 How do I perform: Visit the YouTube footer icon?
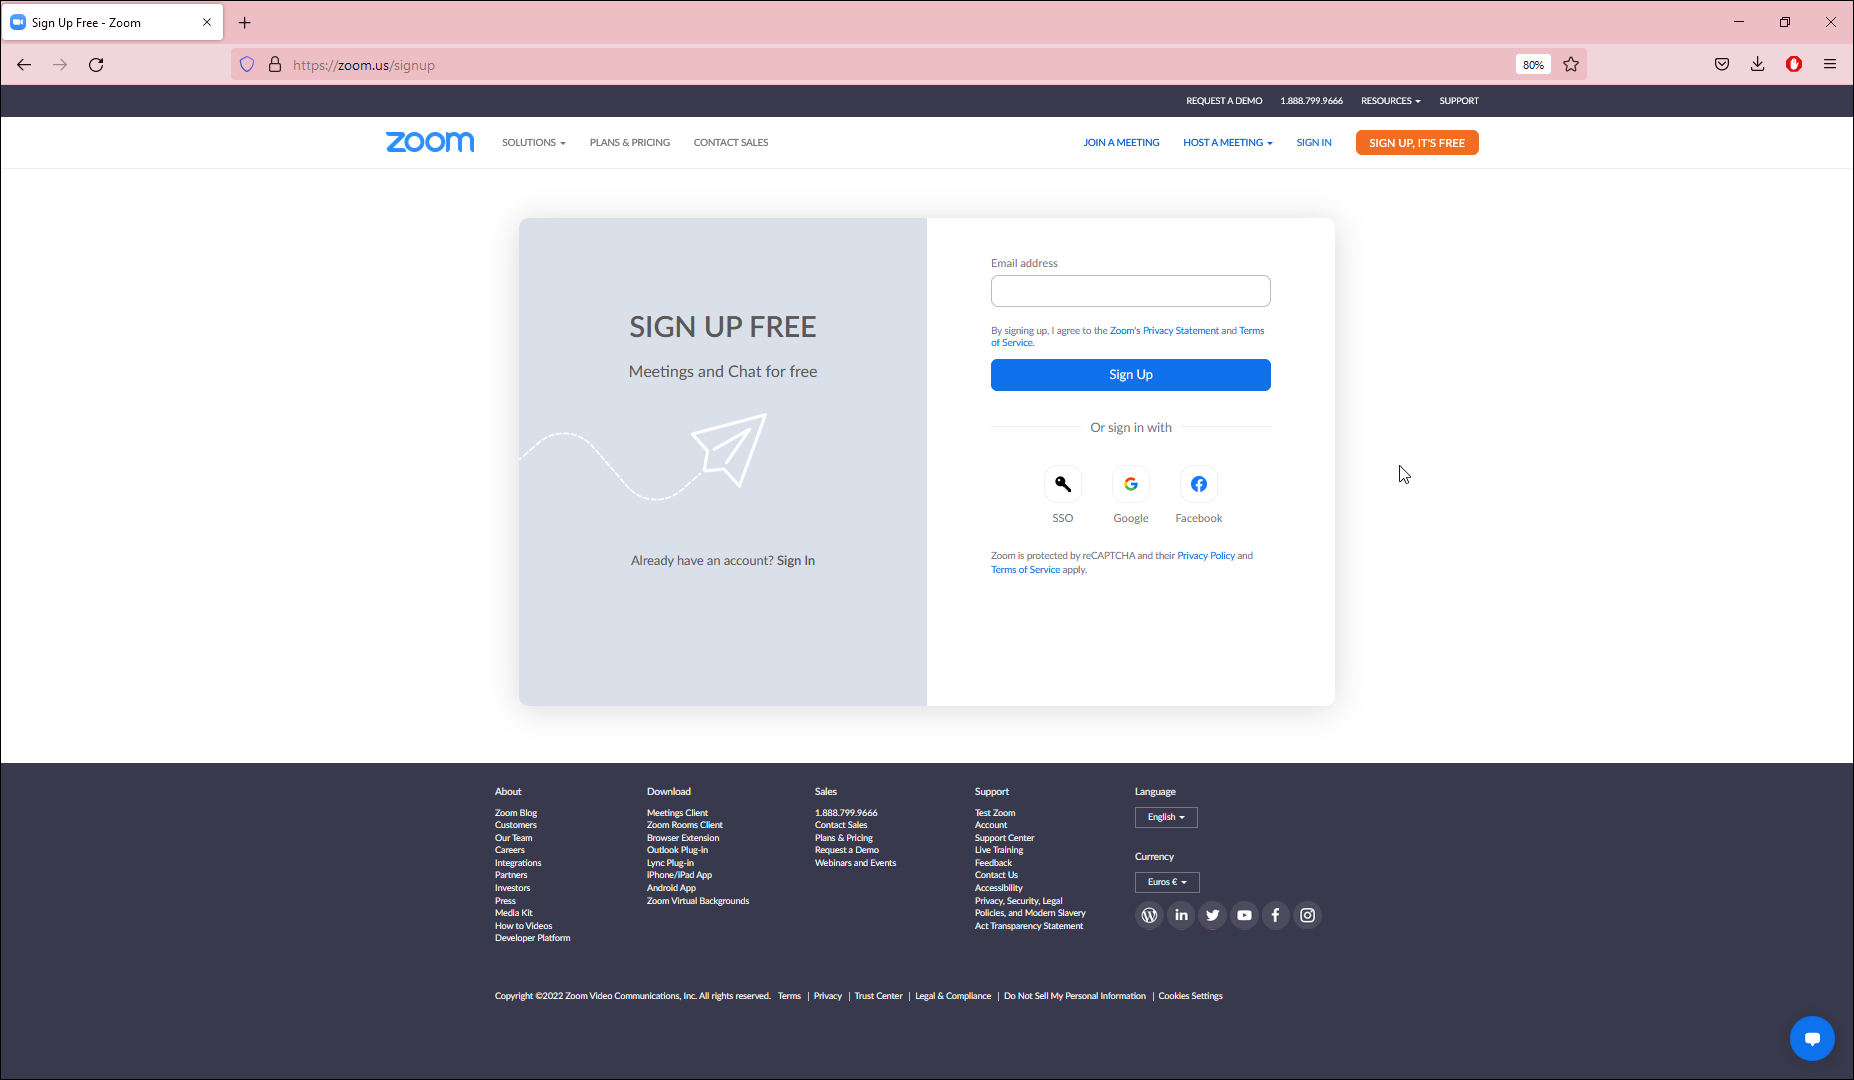[1244, 915]
